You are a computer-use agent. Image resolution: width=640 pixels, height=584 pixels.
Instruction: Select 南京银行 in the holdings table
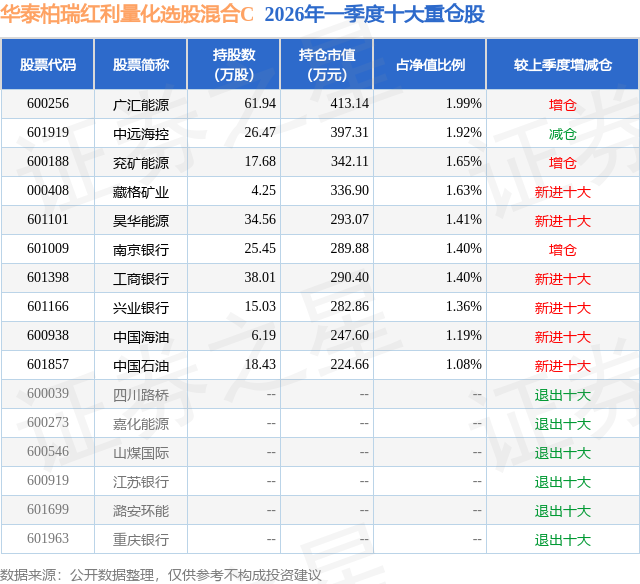pyautogui.click(x=141, y=249)
